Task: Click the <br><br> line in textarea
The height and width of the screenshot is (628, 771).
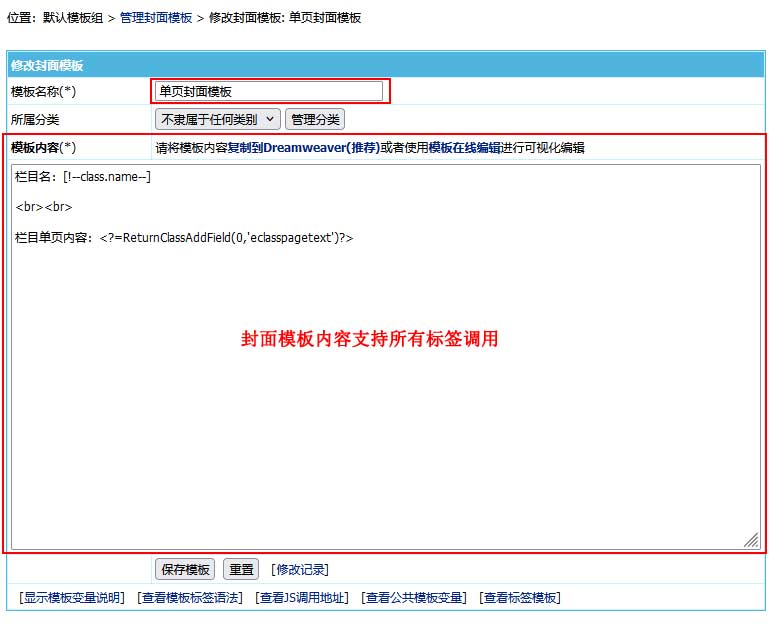Action: point(44,207)
